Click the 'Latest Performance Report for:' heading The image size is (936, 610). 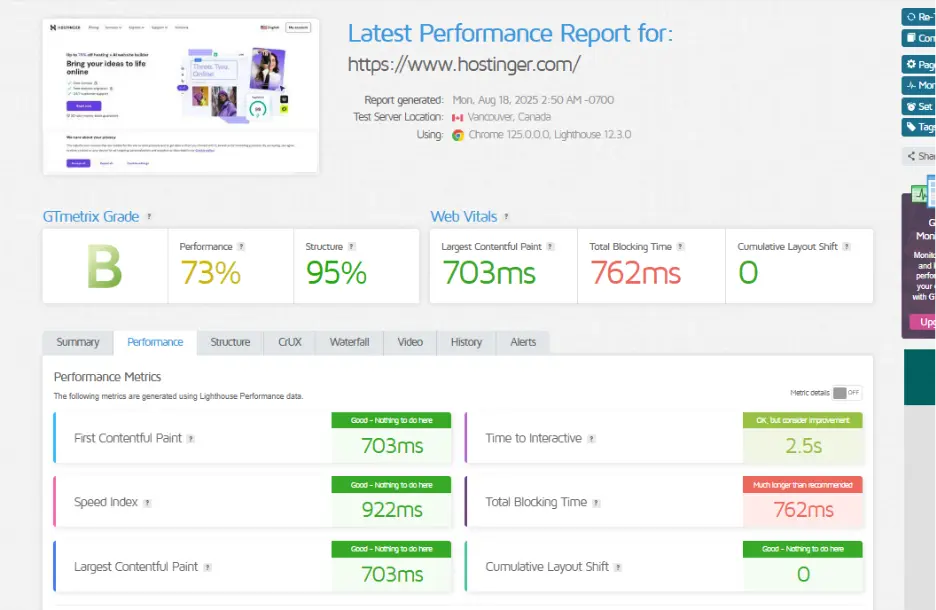pos(510,33)
